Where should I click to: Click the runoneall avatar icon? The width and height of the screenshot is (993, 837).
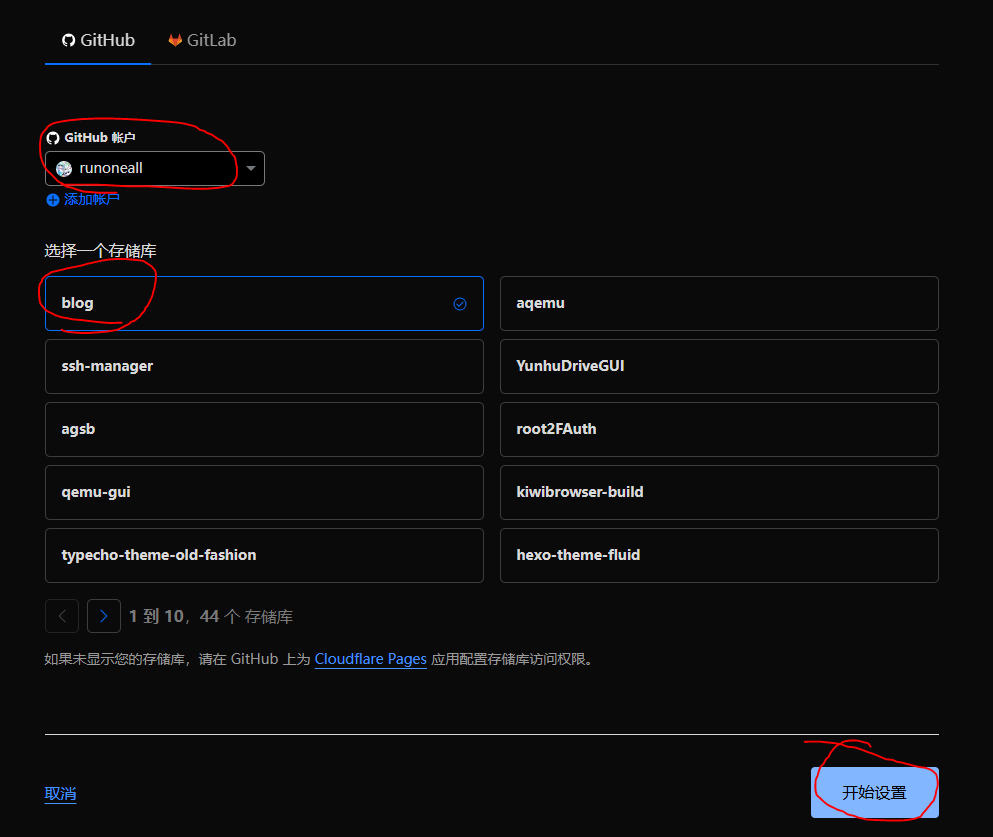64,168
